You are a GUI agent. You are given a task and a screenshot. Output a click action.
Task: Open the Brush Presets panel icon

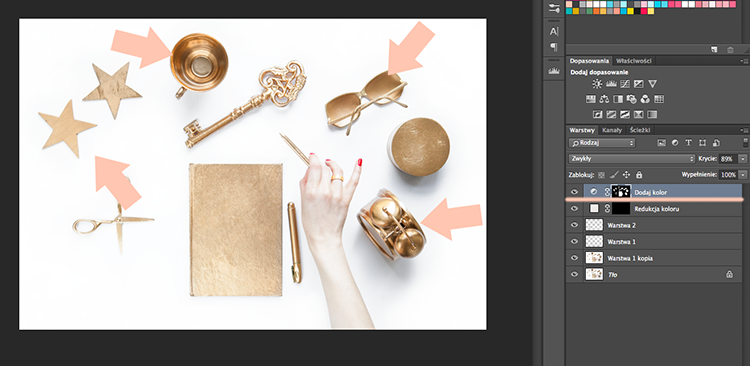pos(554,8)
